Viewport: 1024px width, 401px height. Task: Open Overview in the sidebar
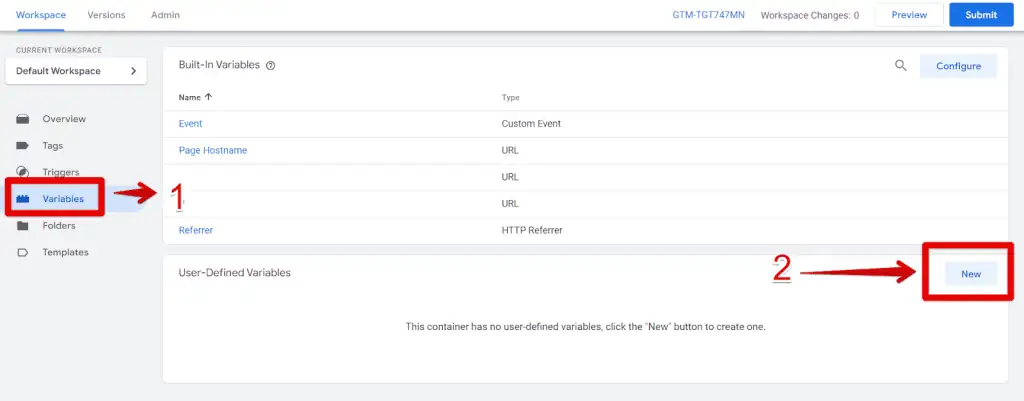(x=64, y=119)
